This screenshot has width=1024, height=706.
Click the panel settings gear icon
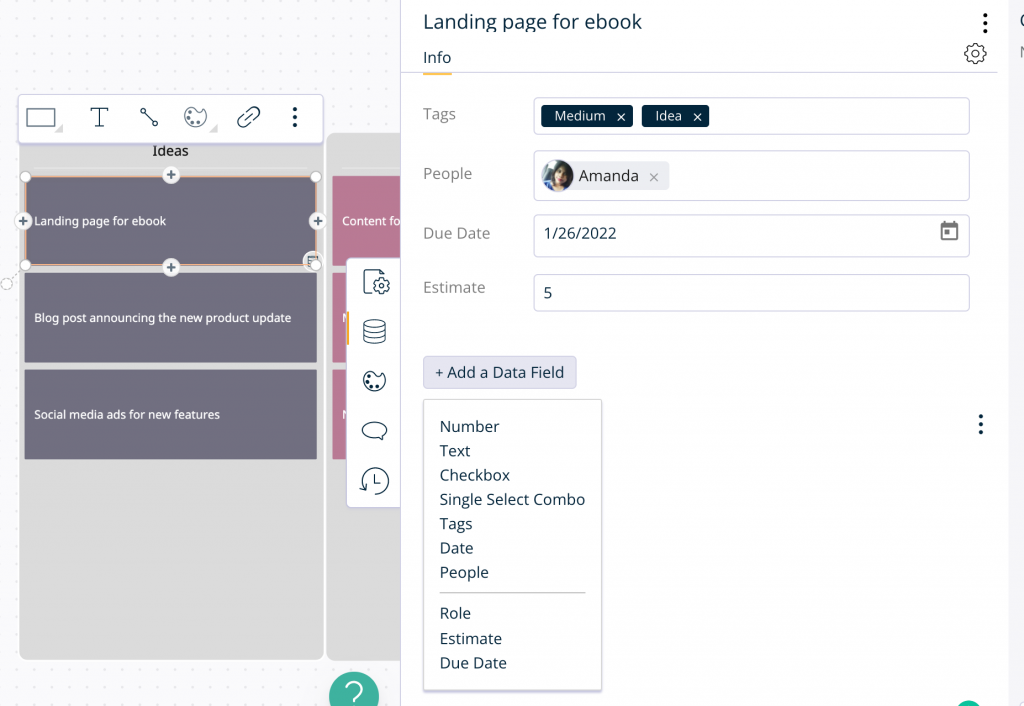(x=975, y=54)
